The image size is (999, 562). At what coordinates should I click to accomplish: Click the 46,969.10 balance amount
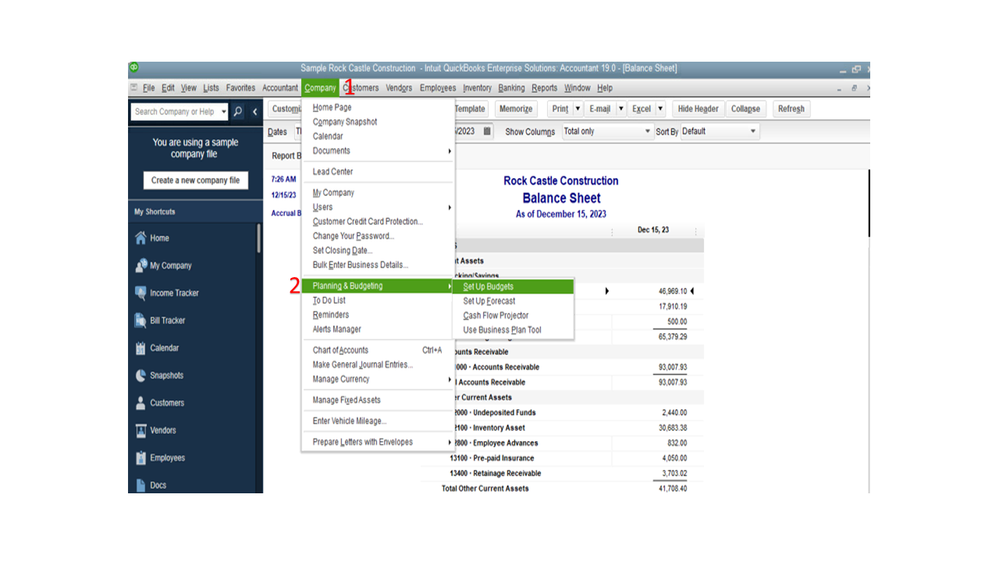coord(673,291)
